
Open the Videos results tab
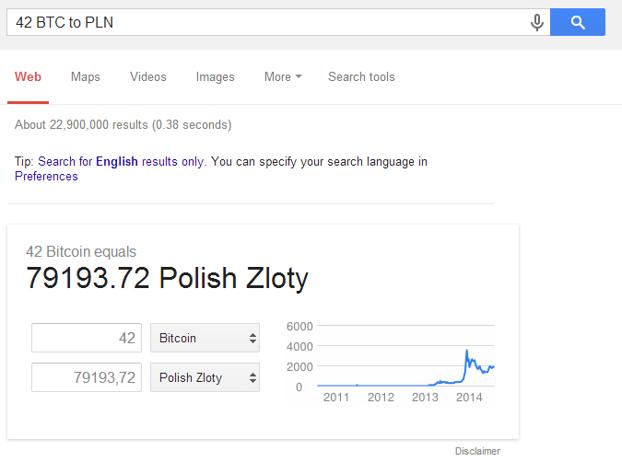click(x=148, y=77)
